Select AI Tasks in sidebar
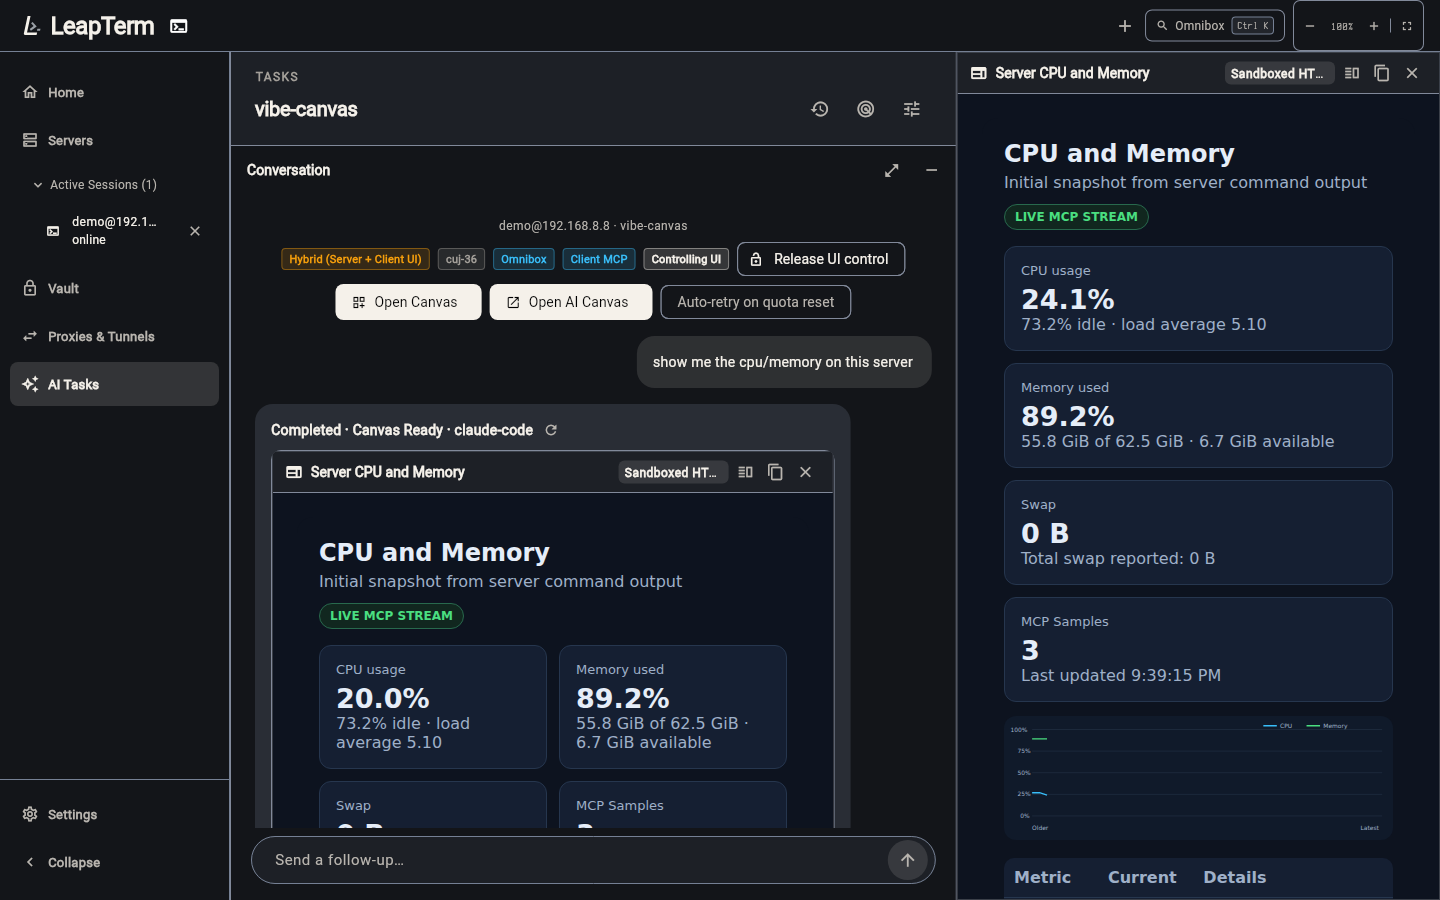 pyautogui.click(x=115, y=384)
